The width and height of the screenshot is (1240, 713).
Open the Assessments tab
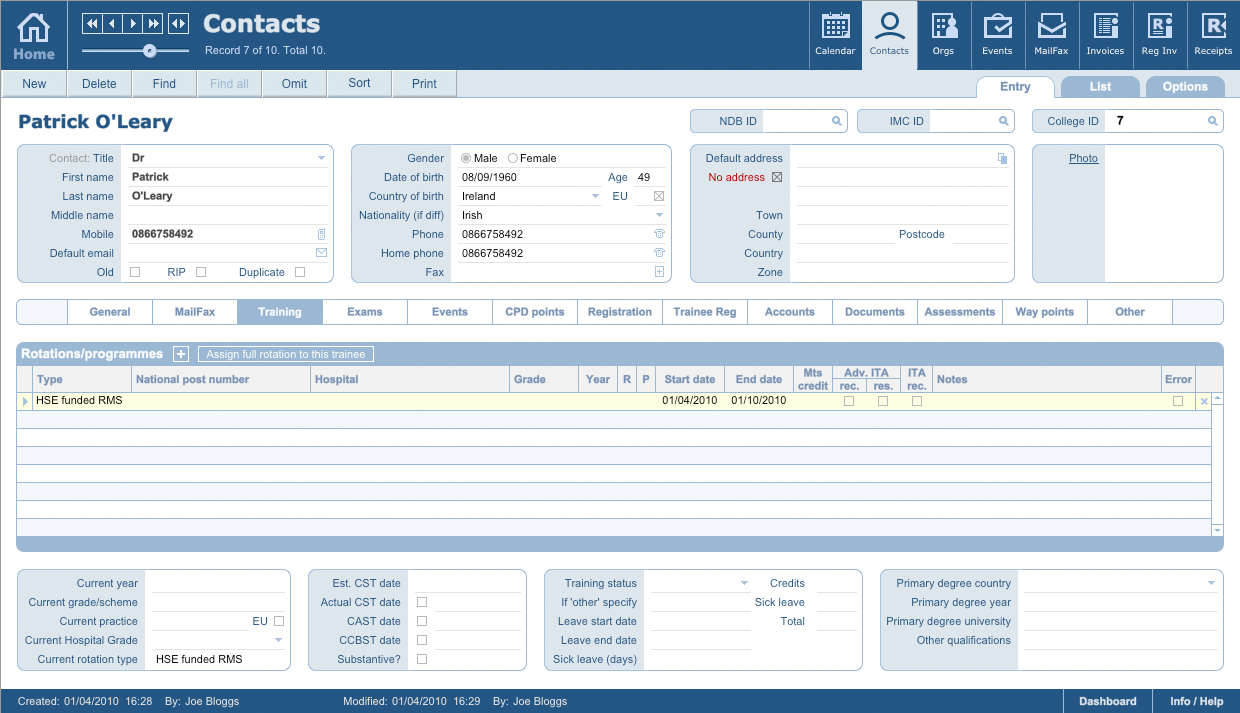(960, 312)
